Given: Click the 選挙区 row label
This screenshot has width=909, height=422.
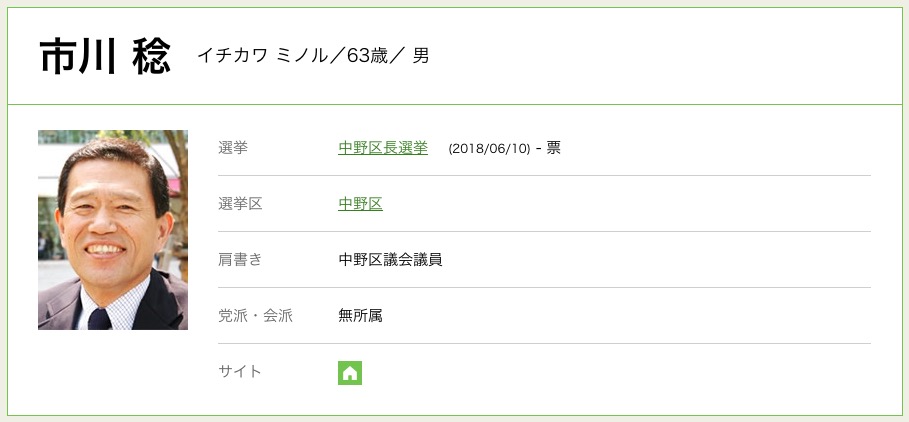Looking at the screenshot, I should 240,204.
